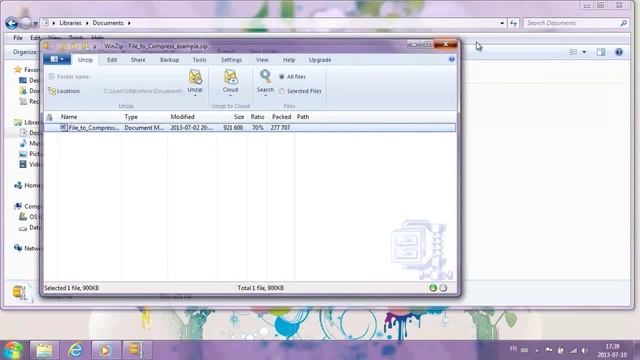Select the All files radio button
Screen dimensions: 640x360
(x=282, y=77)
